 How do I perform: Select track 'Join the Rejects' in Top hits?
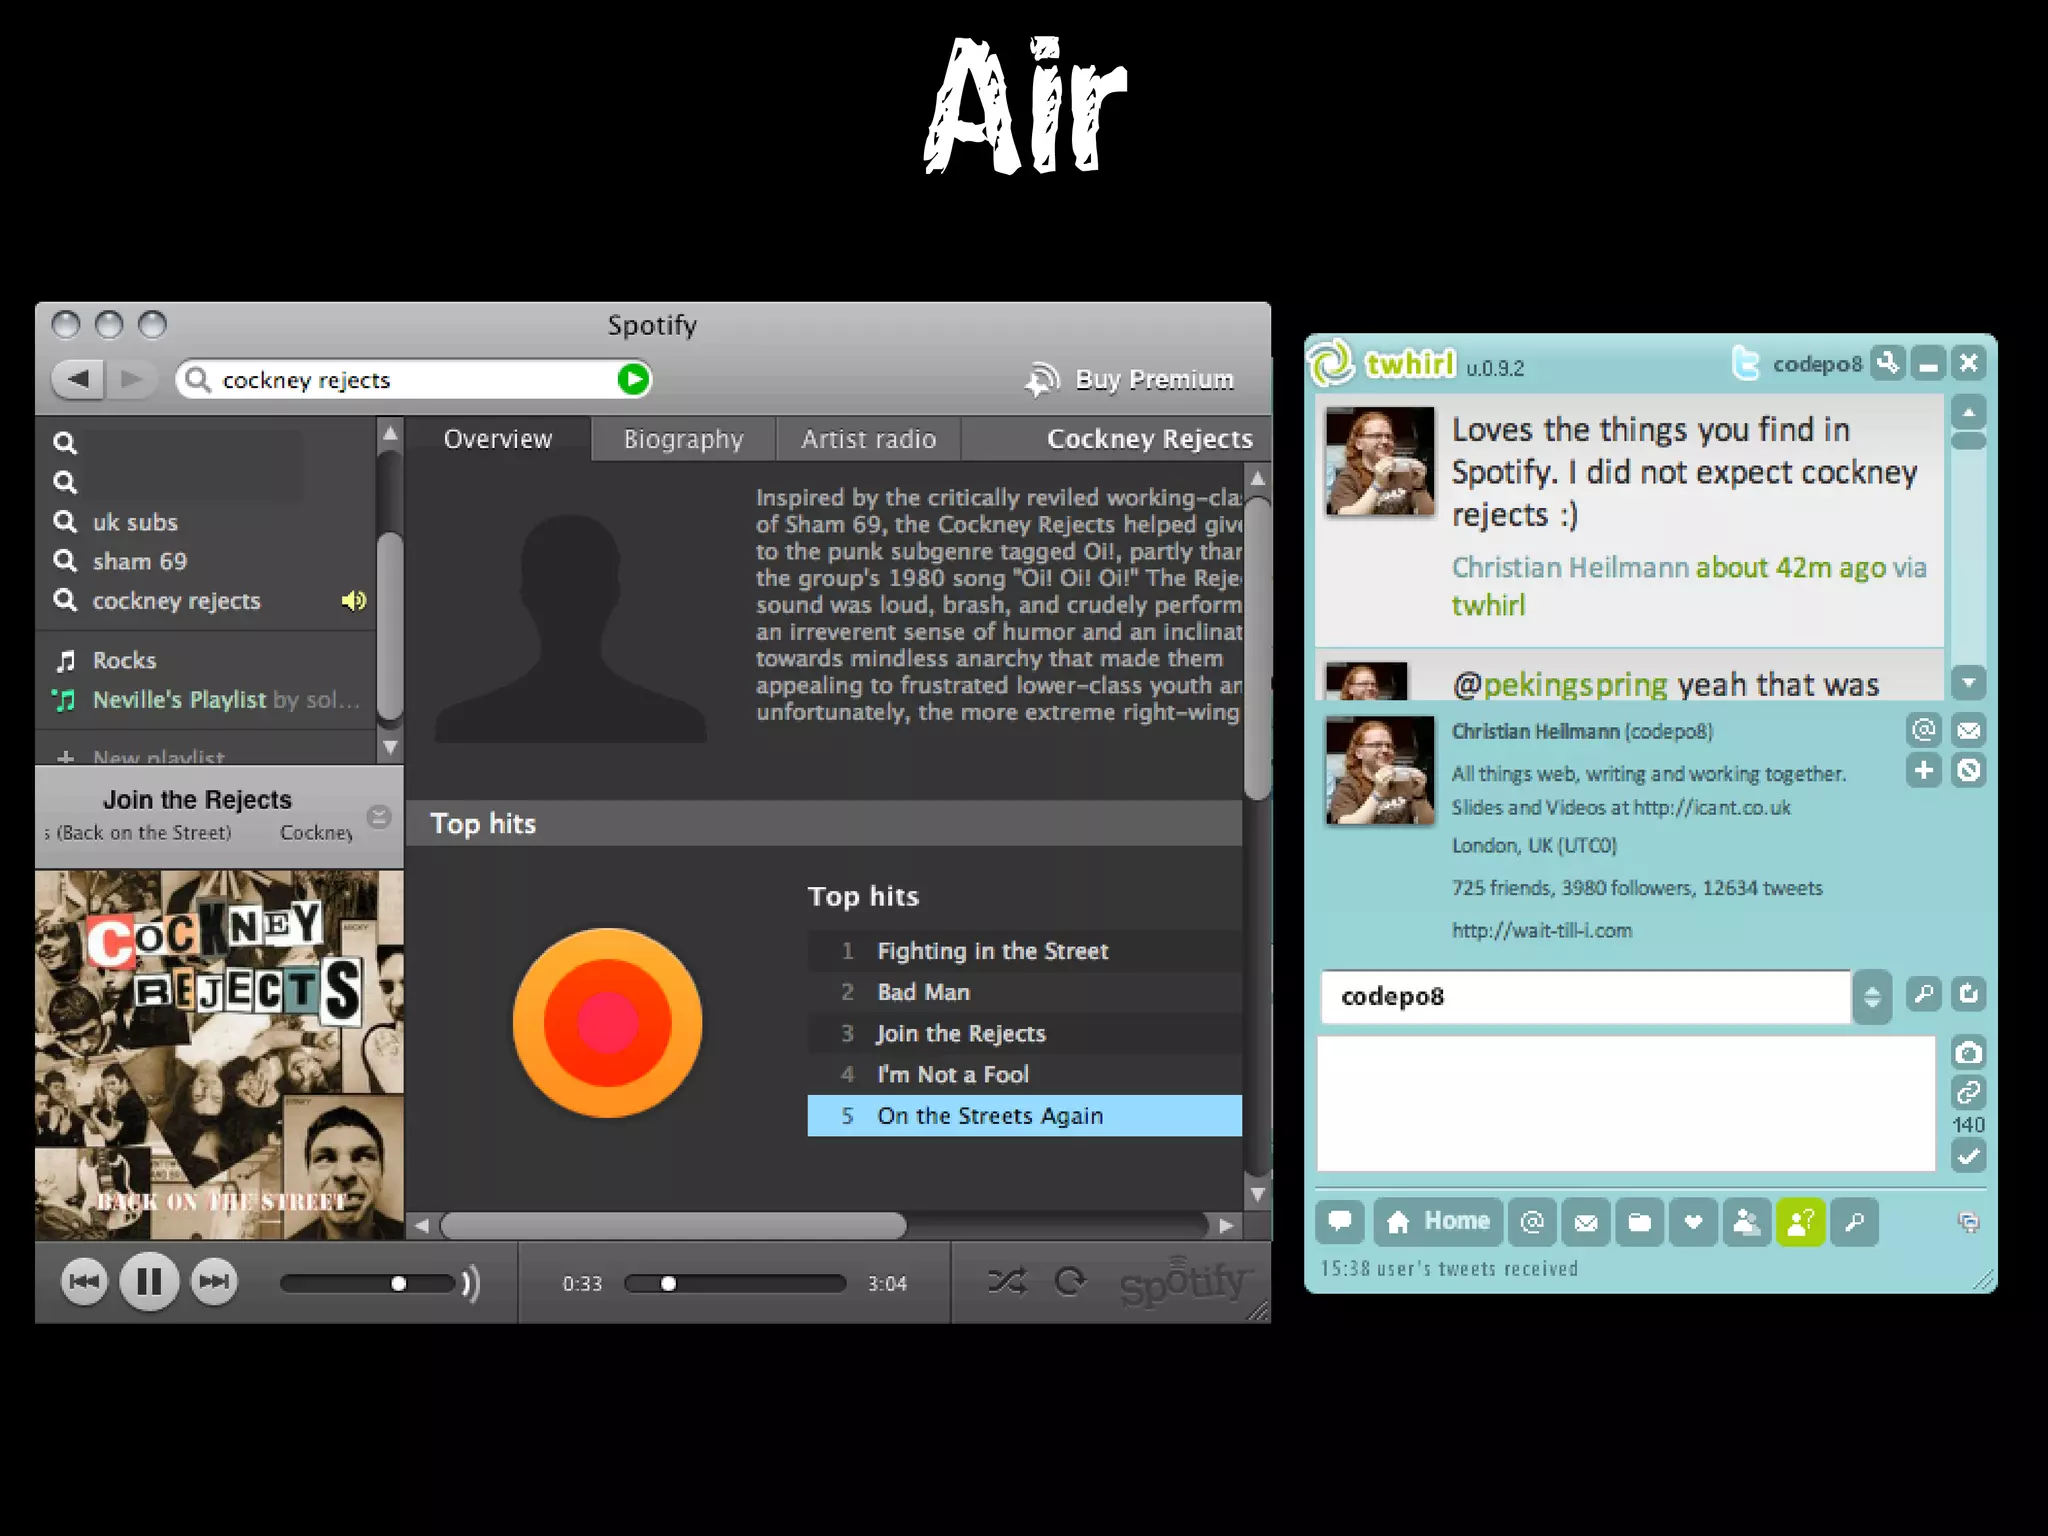(x=1025, y=1033)
